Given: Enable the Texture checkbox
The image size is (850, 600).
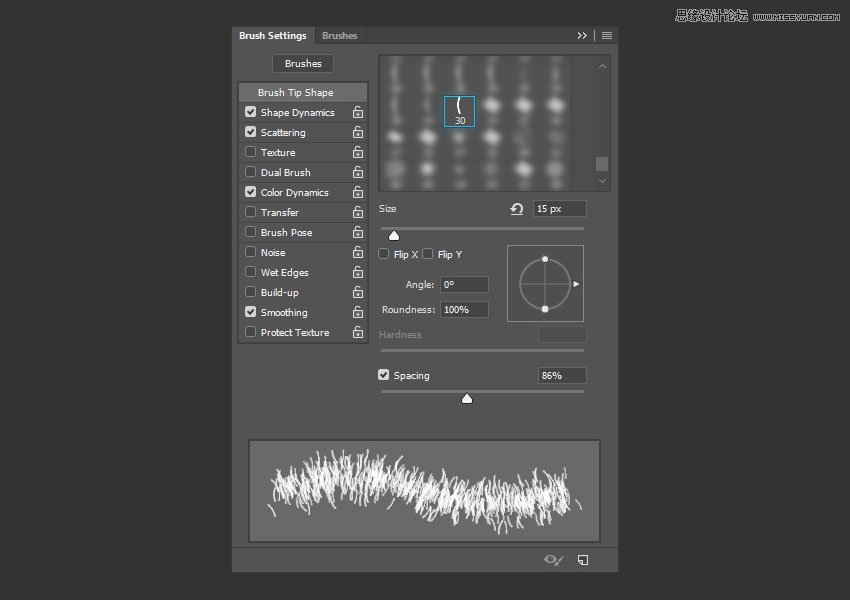Looking at the screenshot, I should [250, 152].
